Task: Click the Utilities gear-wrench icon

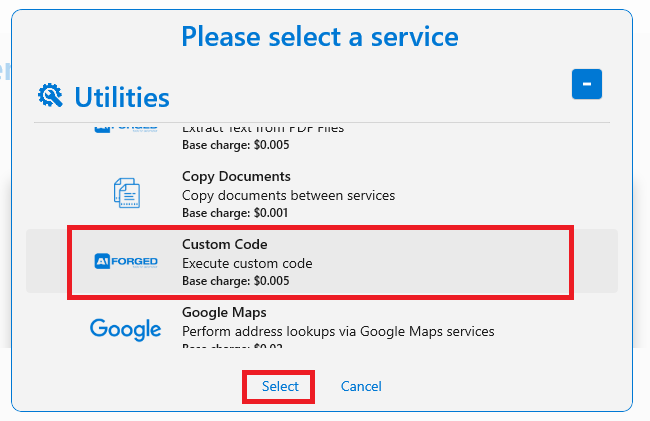Action: pyautogui.click(x=50, y=95)
